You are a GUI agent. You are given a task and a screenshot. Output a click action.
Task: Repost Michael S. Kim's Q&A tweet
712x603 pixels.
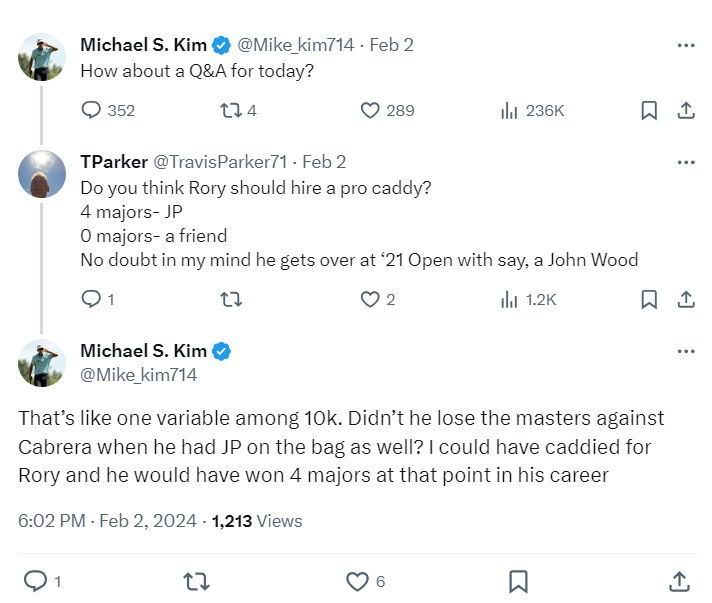229,110
